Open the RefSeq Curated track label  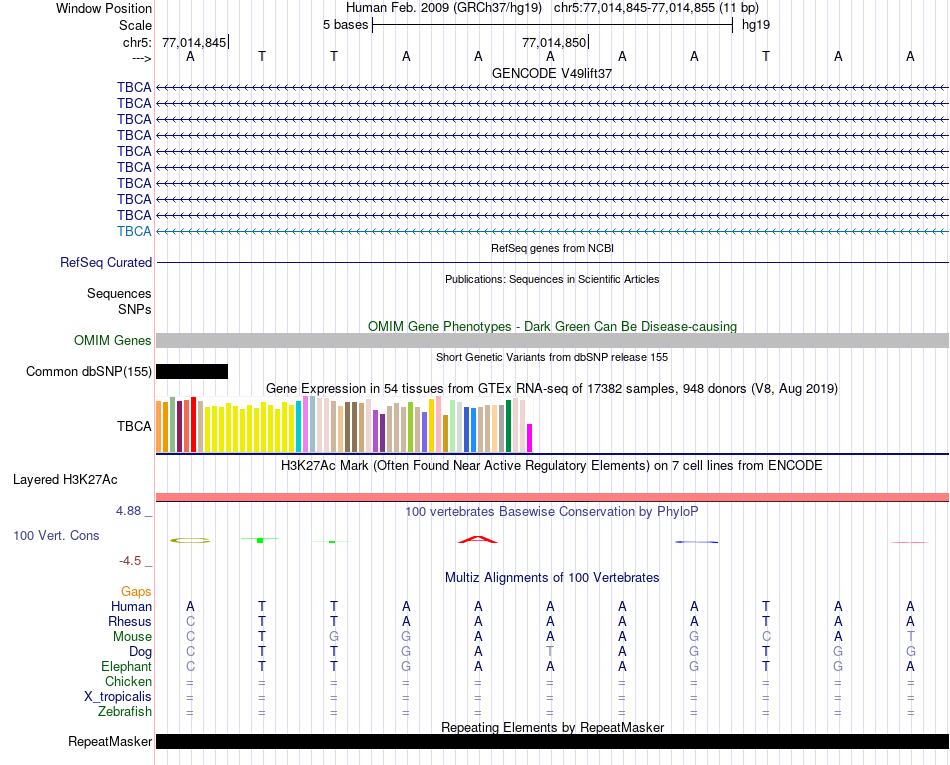[x=106, y=262]
